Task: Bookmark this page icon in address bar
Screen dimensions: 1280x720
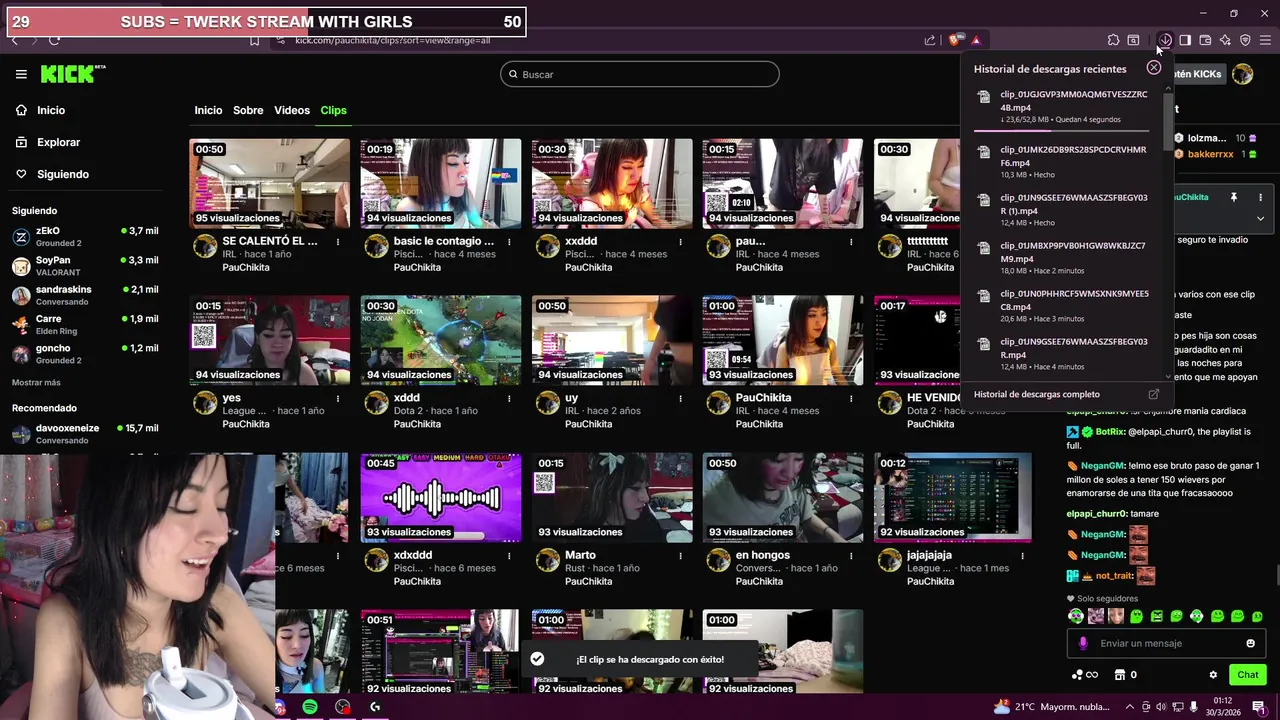Action: [254, 40]
